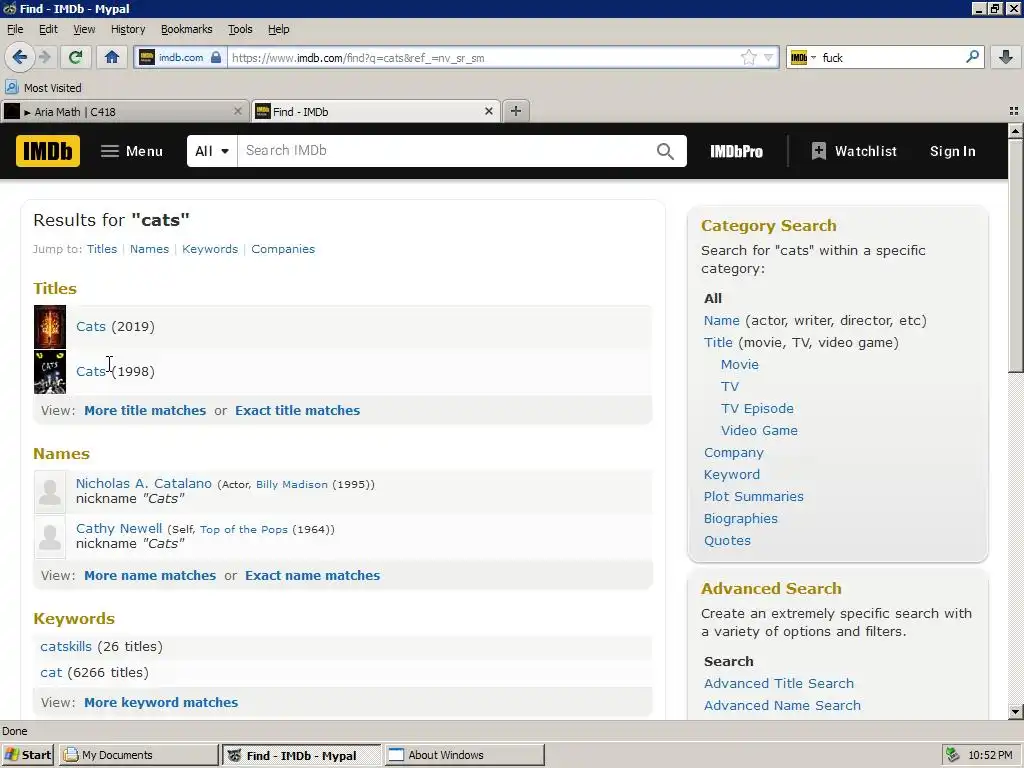Click the IMDb search magnifier icon

pyautogui.click(x=665, y=152)
